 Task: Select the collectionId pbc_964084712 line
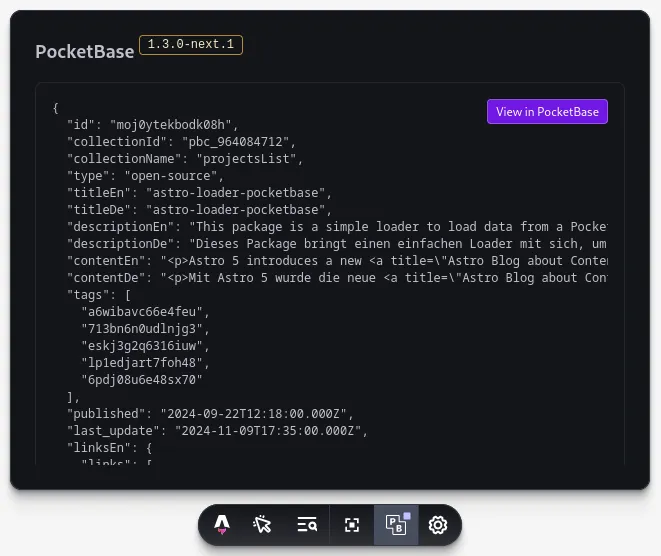click(x=181, y=142)
